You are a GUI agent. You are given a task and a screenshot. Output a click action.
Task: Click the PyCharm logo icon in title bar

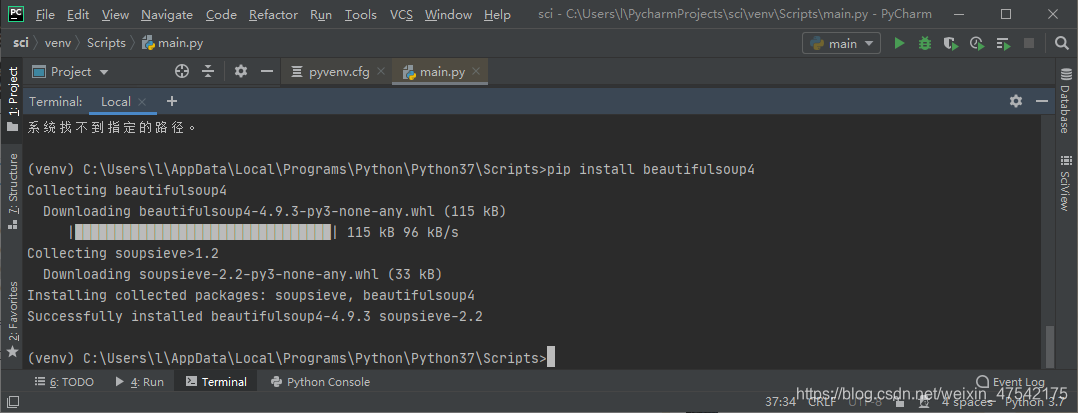tap(16, 14)
